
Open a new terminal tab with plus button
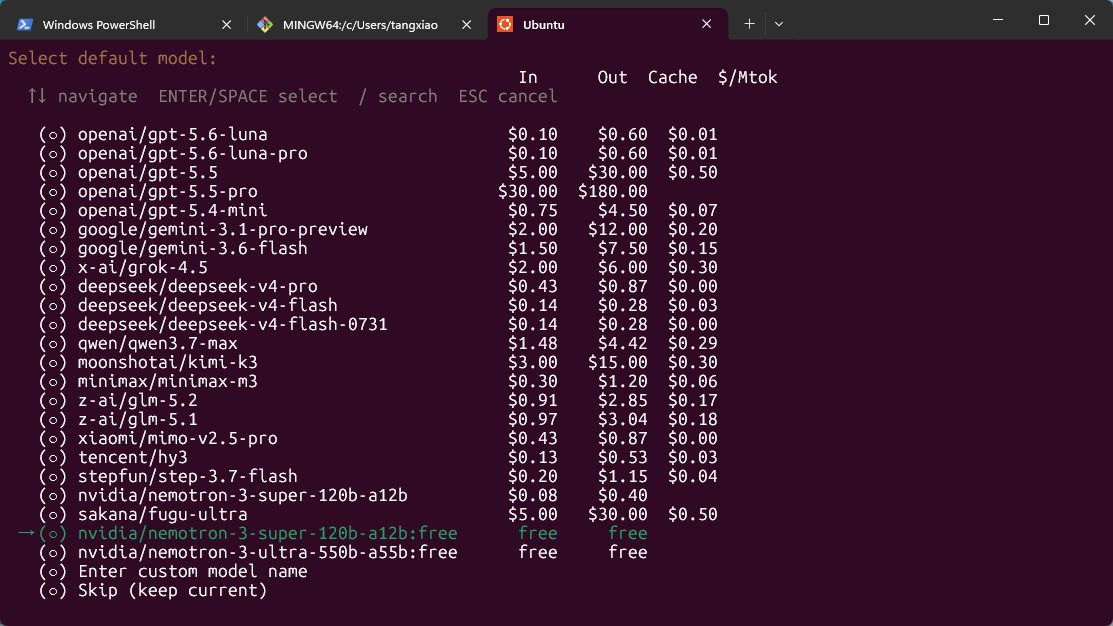[749, 24]
